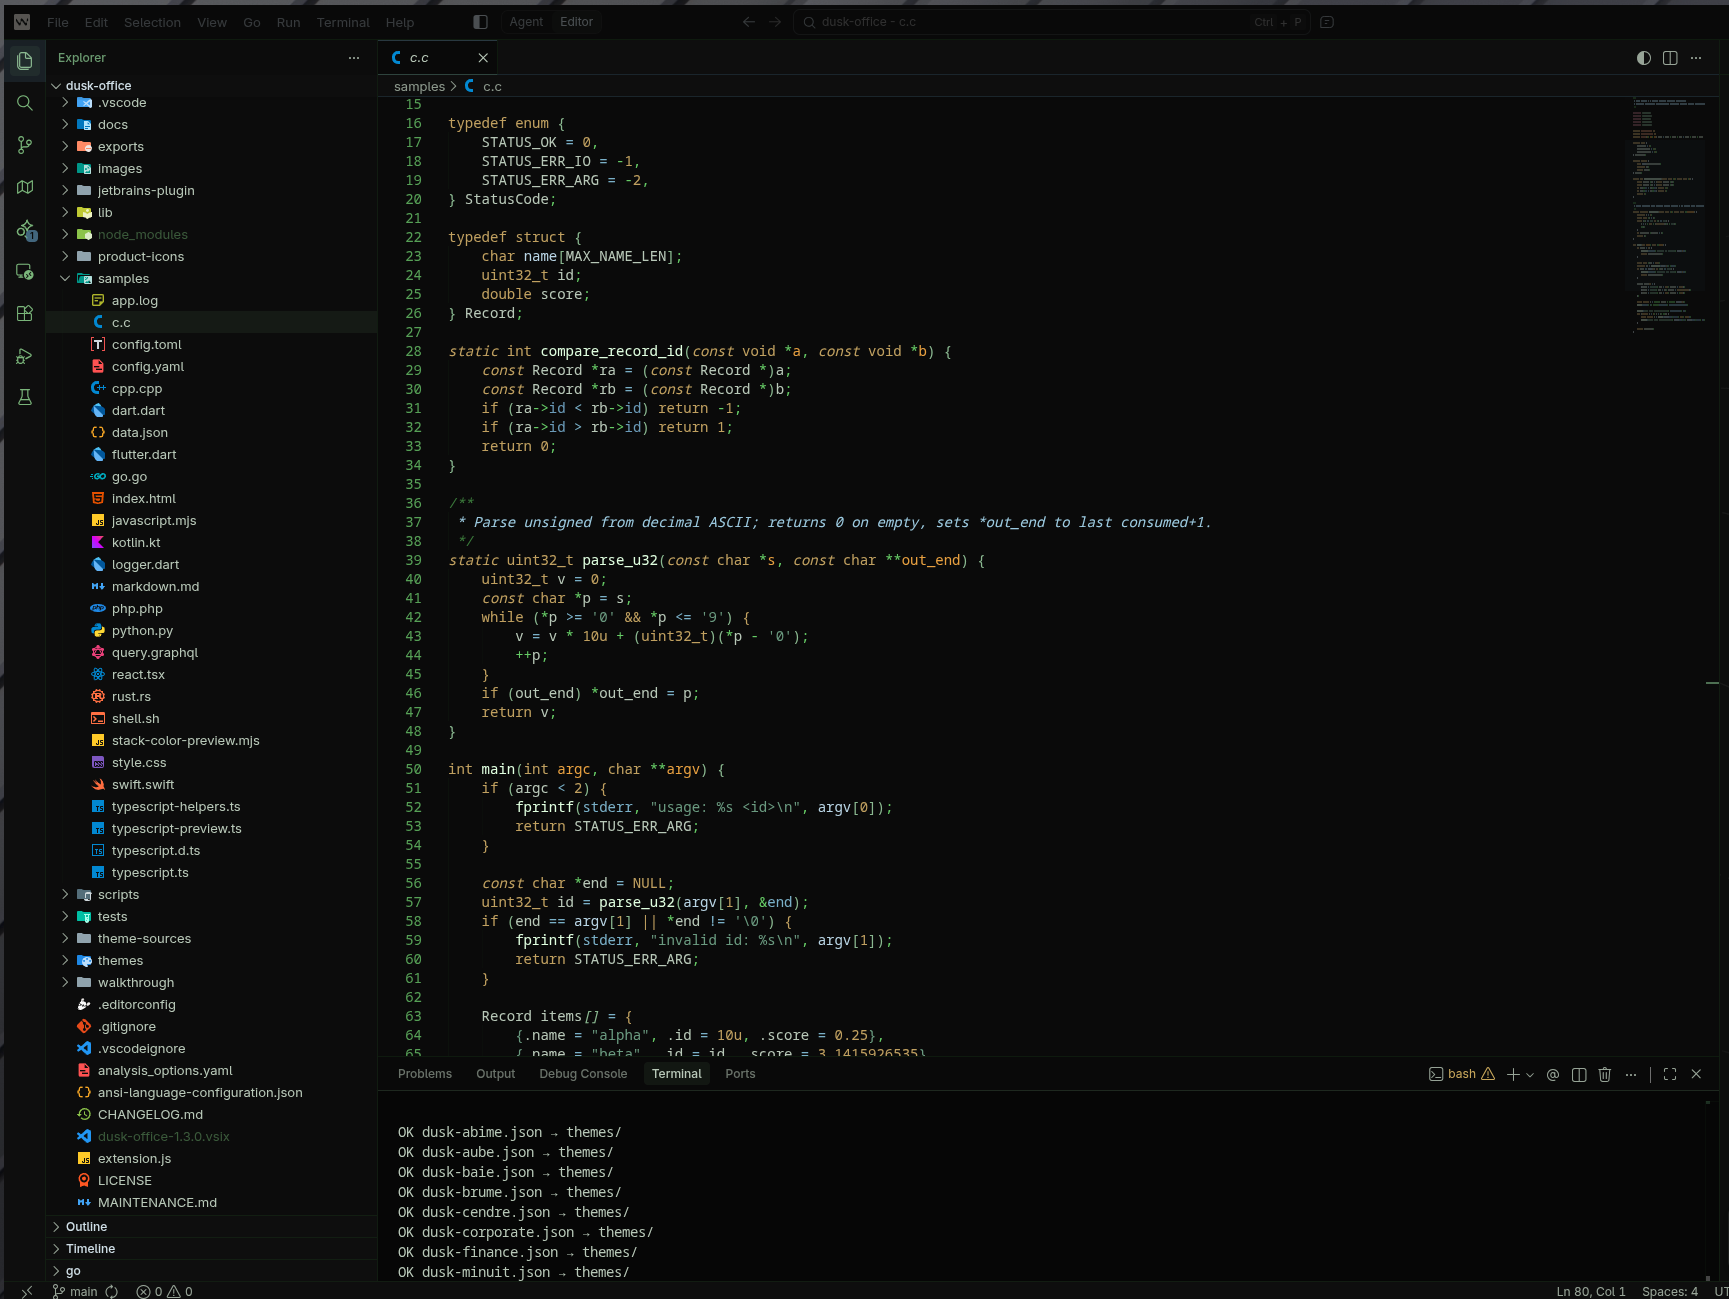The image size is (1729, 1299).
Task: Split the terminal pane
Action: click(1579, 1074)
